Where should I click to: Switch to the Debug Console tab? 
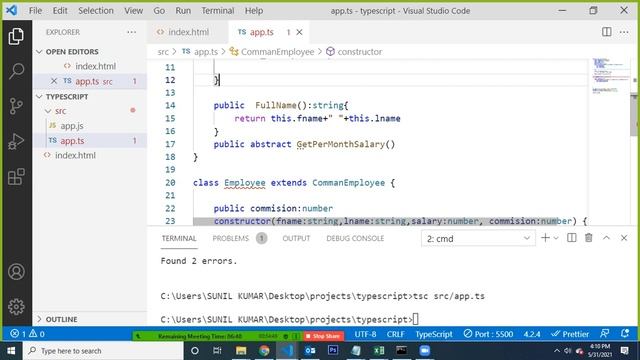pyautogui.click(x=355, y=238)
